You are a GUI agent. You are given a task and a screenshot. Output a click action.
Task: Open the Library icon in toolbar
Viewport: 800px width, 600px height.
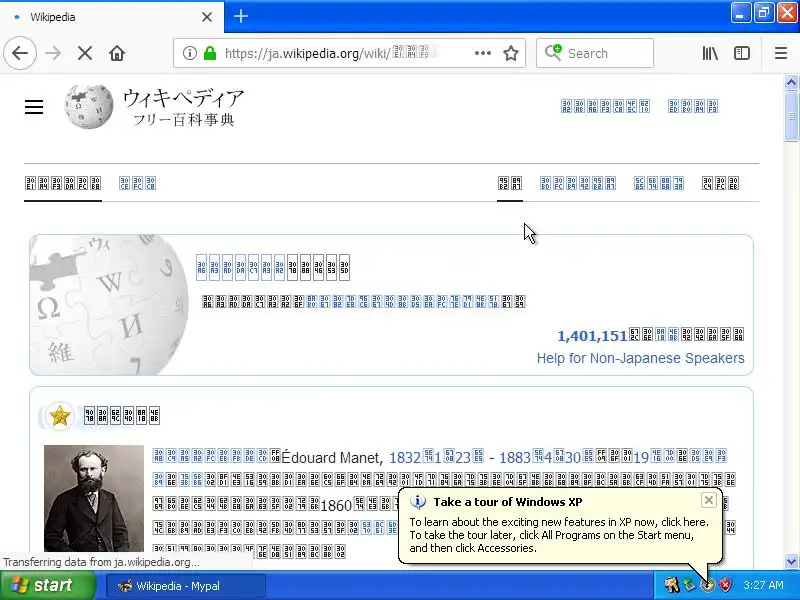click(710, 53)
